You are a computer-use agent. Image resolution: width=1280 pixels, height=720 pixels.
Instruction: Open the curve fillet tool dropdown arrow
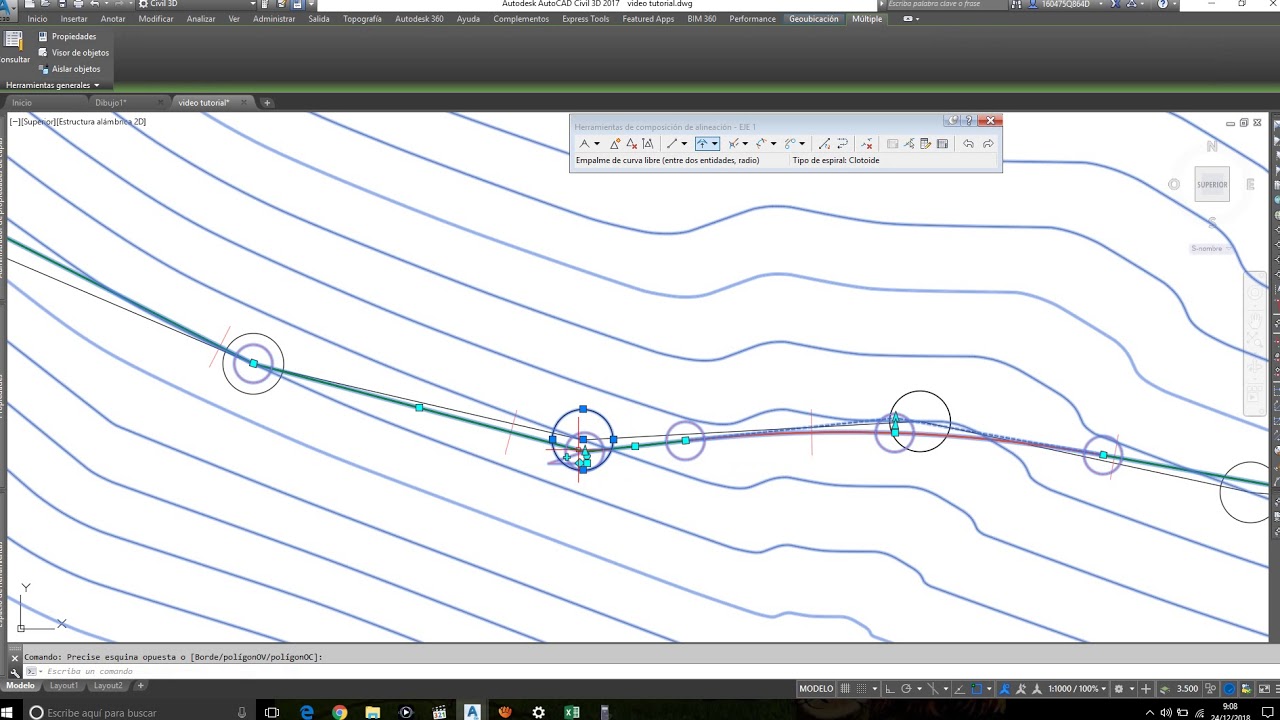[x=715, y=144]
